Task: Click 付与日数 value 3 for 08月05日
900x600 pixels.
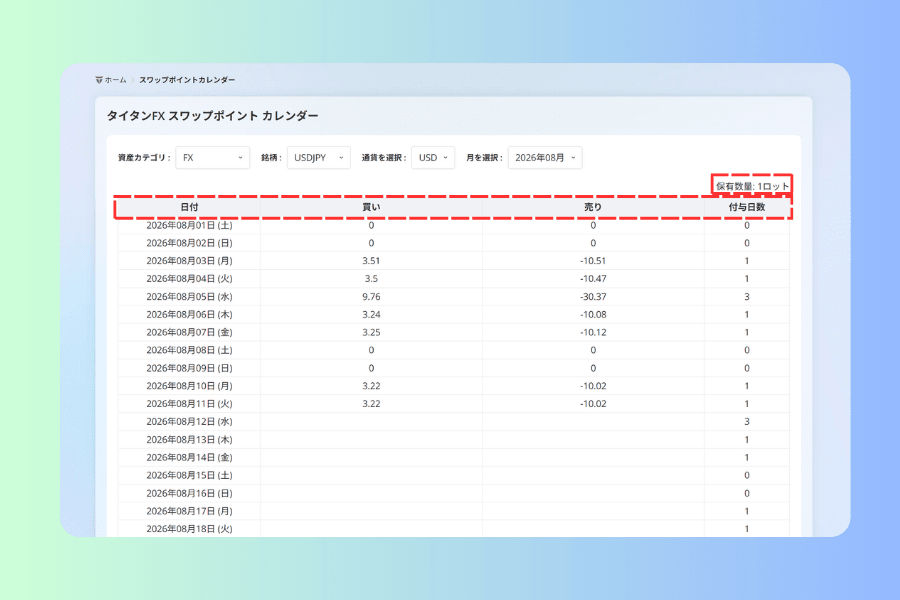Action: 747,297
